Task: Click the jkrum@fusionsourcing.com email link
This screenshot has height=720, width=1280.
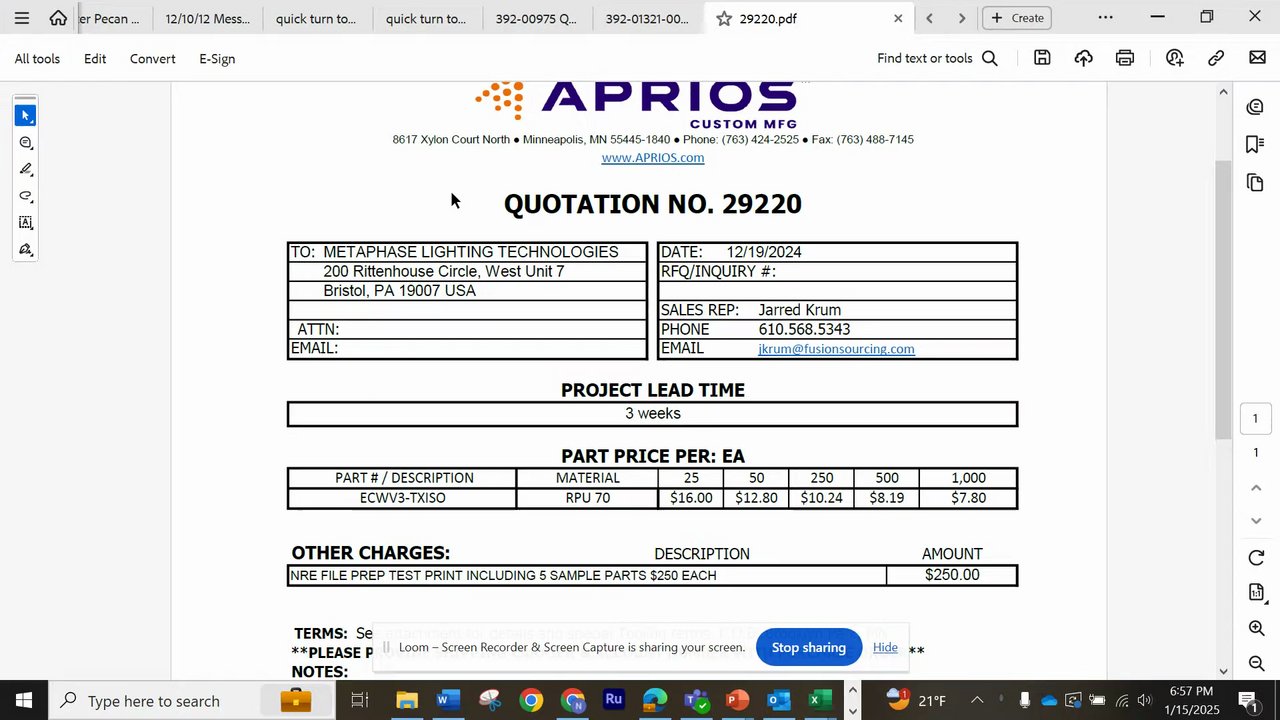Action: (x=836, y=349)
